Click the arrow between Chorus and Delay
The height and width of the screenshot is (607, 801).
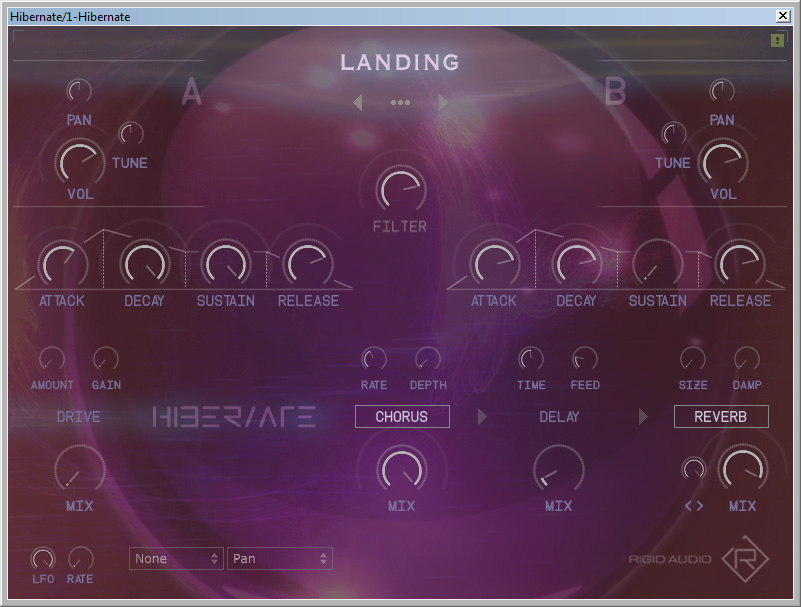(482, 417)
